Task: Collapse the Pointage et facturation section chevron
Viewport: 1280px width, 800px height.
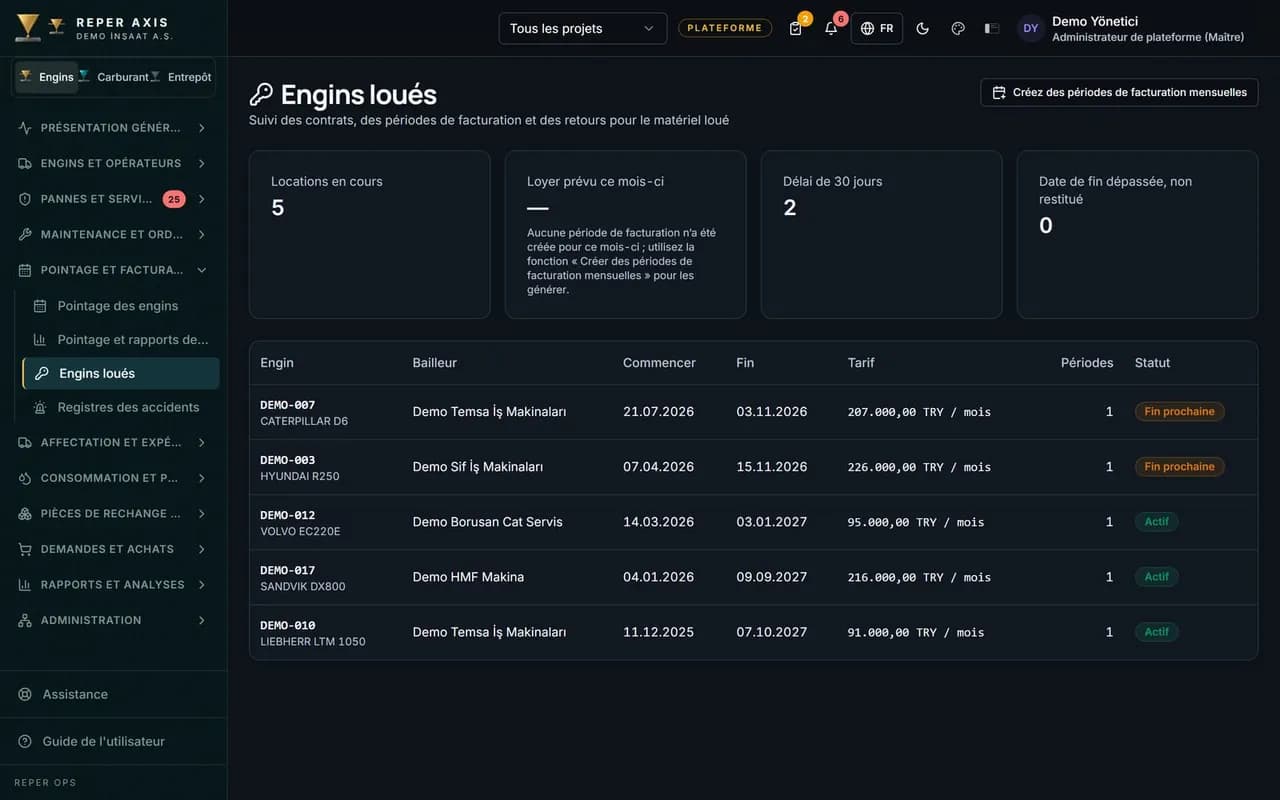Action: (202, 270)
